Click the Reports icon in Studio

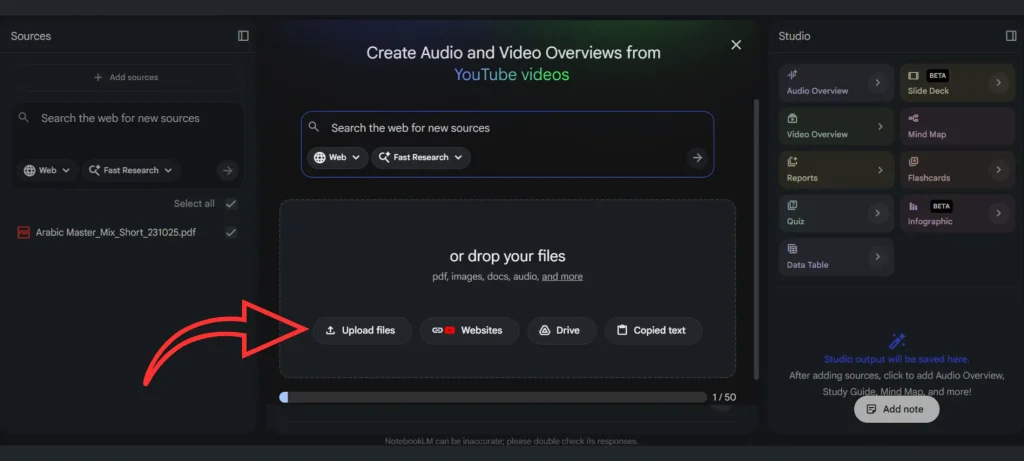coord(792,162)
